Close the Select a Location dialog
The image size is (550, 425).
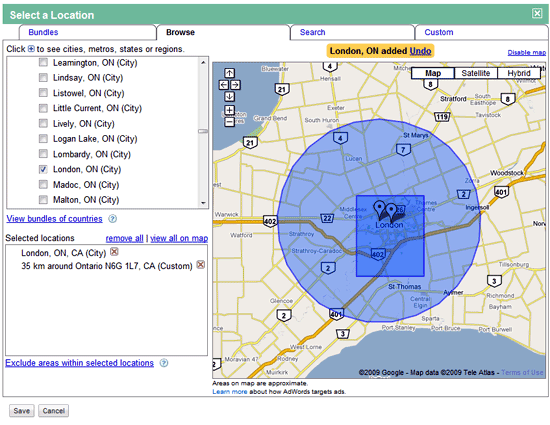[x=537, y=13]
